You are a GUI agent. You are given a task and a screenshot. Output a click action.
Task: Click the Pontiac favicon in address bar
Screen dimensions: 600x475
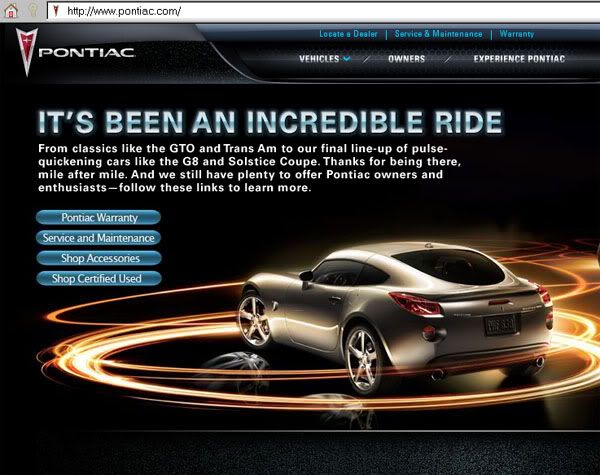56,11
